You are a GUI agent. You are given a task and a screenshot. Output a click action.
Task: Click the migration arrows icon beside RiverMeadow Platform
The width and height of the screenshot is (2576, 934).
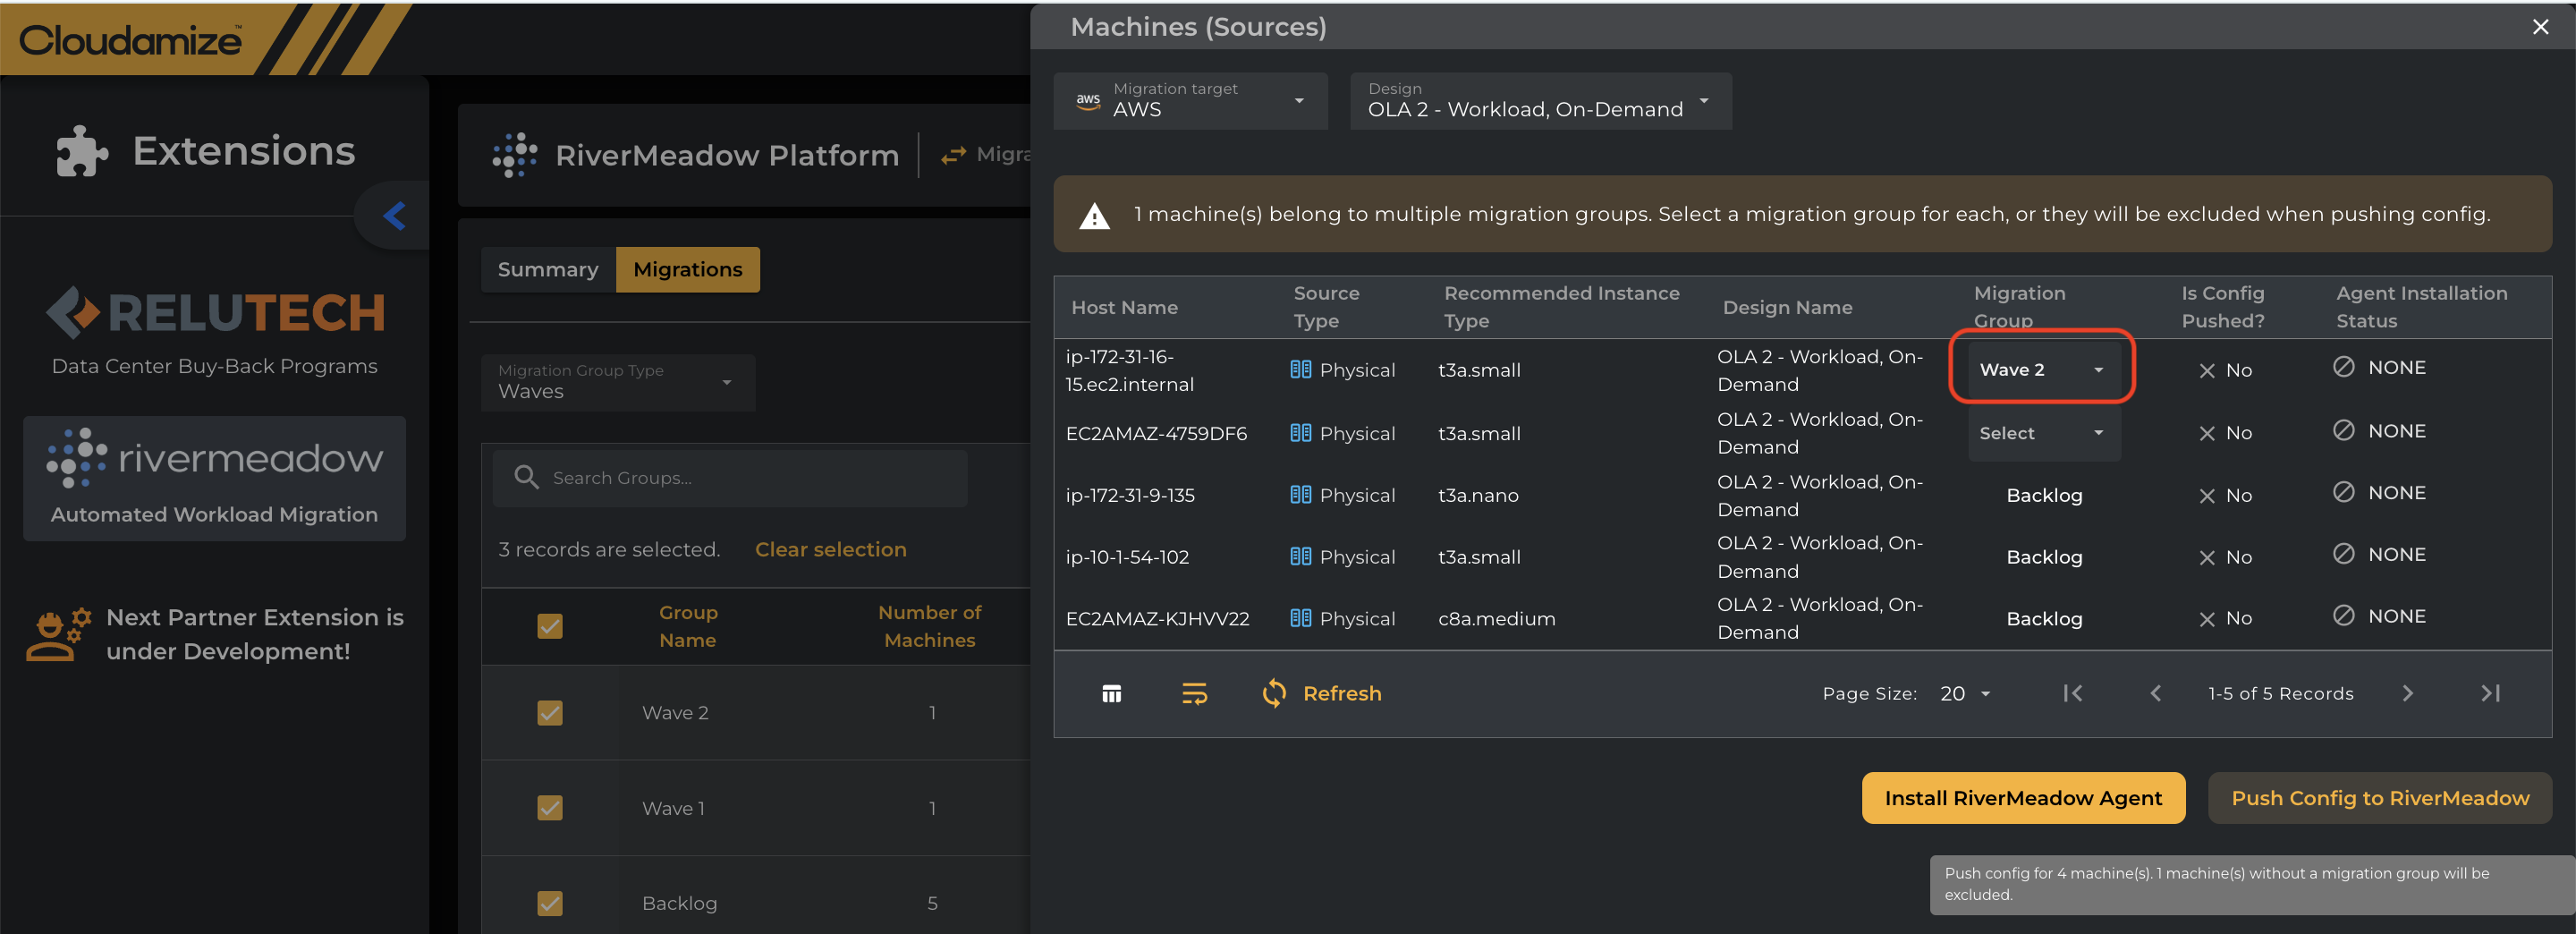click(953, 155)
